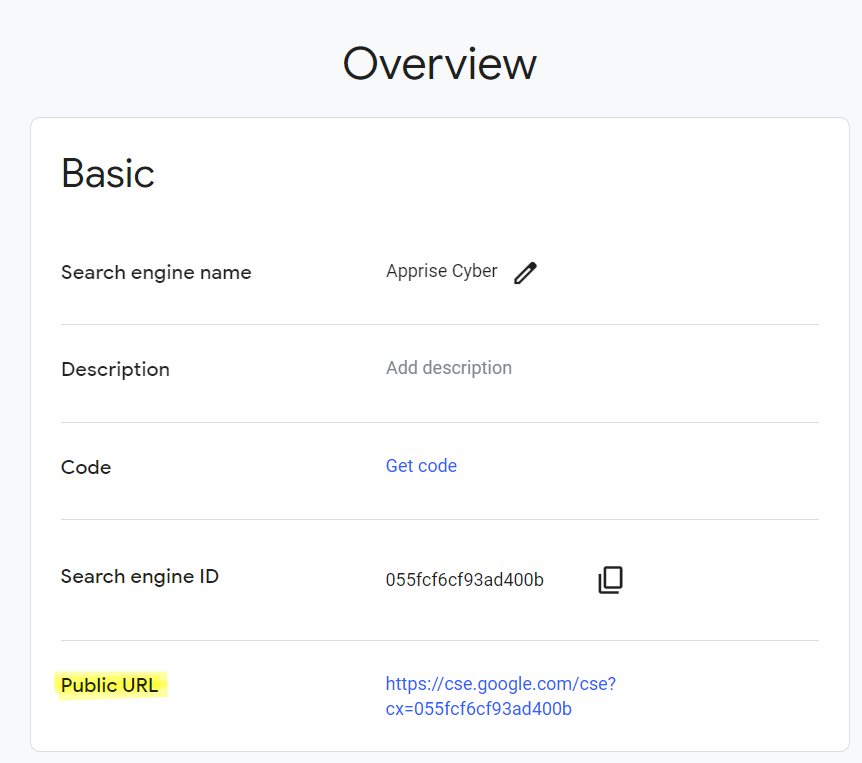This screenshot has width=862, height=763.
Task: Click the word Apprise in the engine name
Action: (416, 271)
